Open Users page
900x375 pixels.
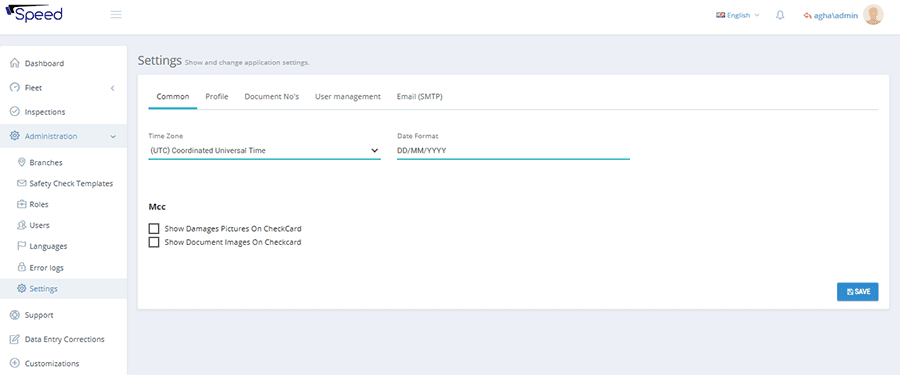click(40, 225)
